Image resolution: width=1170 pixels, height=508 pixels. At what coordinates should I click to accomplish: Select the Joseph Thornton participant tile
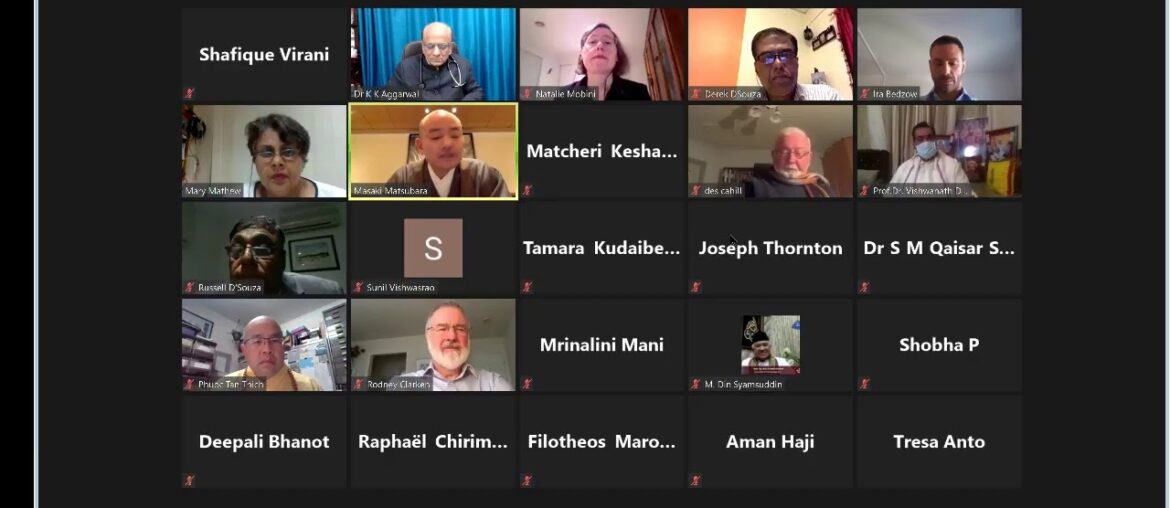(x=771, y=248)
